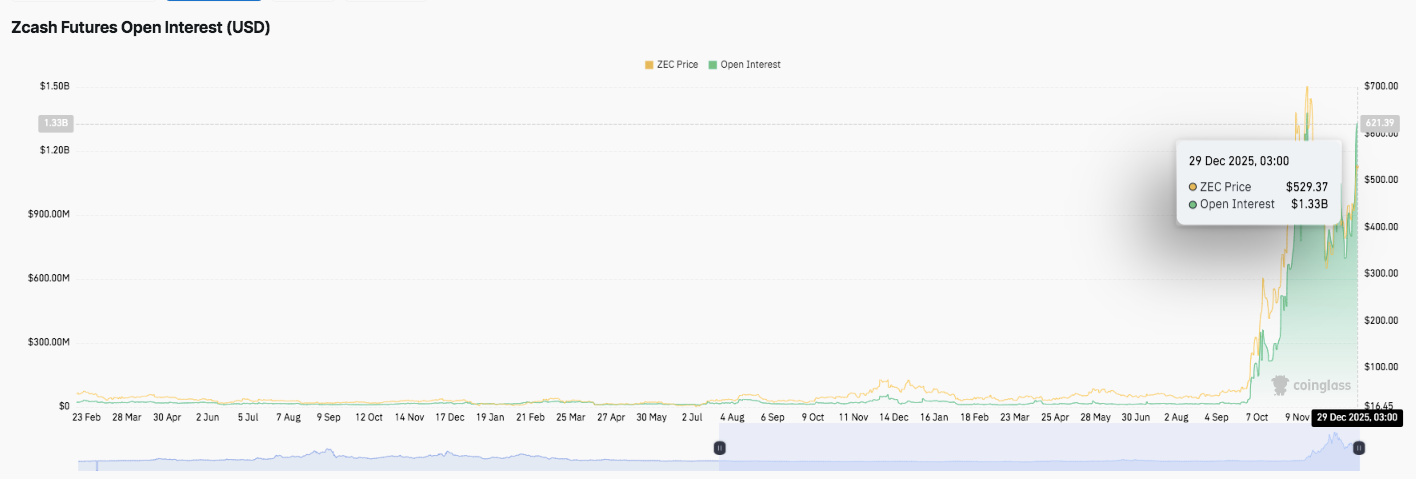This screenshot has height=479, width=1416.
Task: Click the 621.39 marker on right axis
Action: (1379, 123)
